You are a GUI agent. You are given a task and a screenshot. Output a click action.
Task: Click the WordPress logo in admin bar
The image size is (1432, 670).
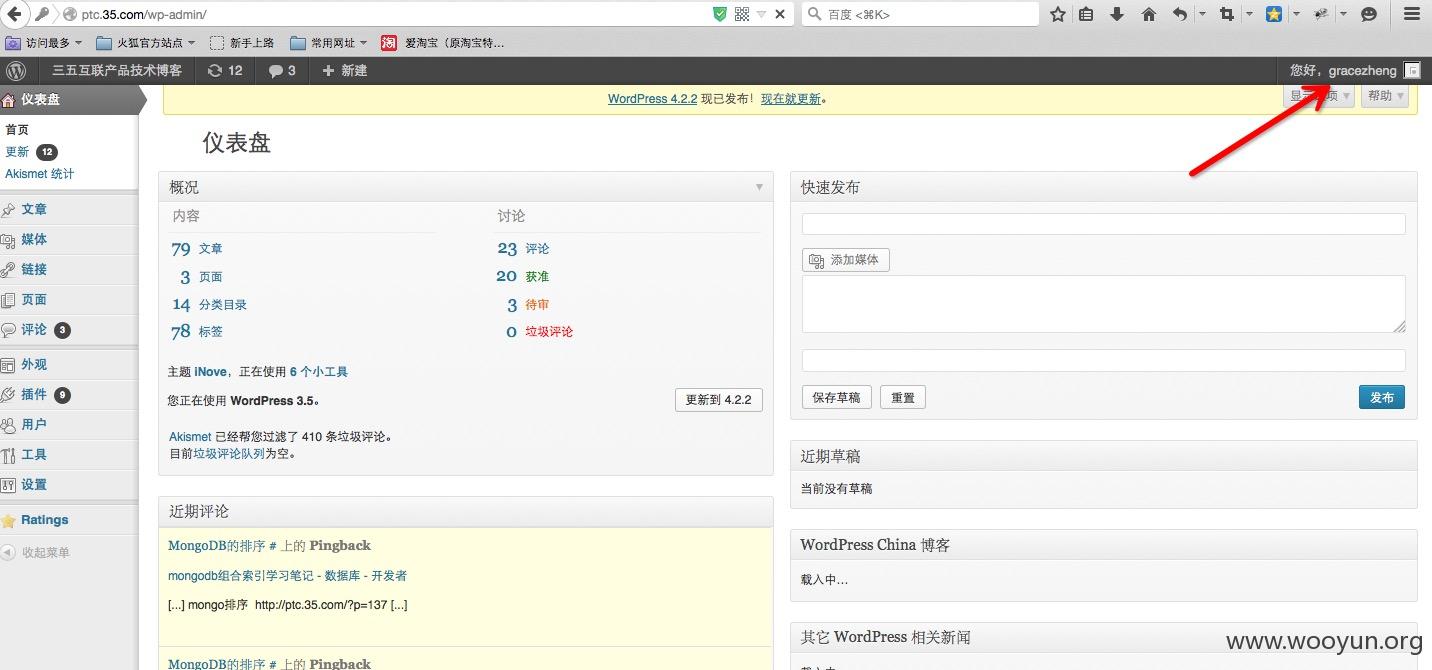[x=16, y=70]
